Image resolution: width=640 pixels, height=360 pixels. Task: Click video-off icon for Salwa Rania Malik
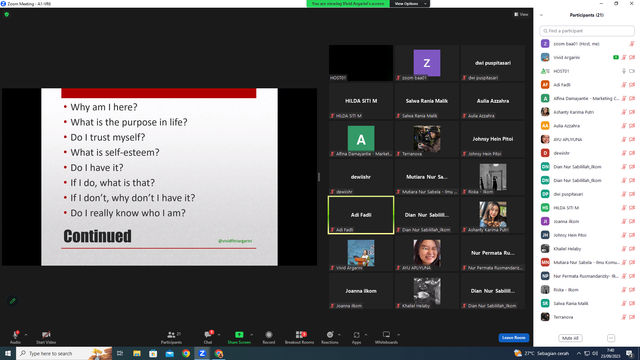(x=632, y=303)
